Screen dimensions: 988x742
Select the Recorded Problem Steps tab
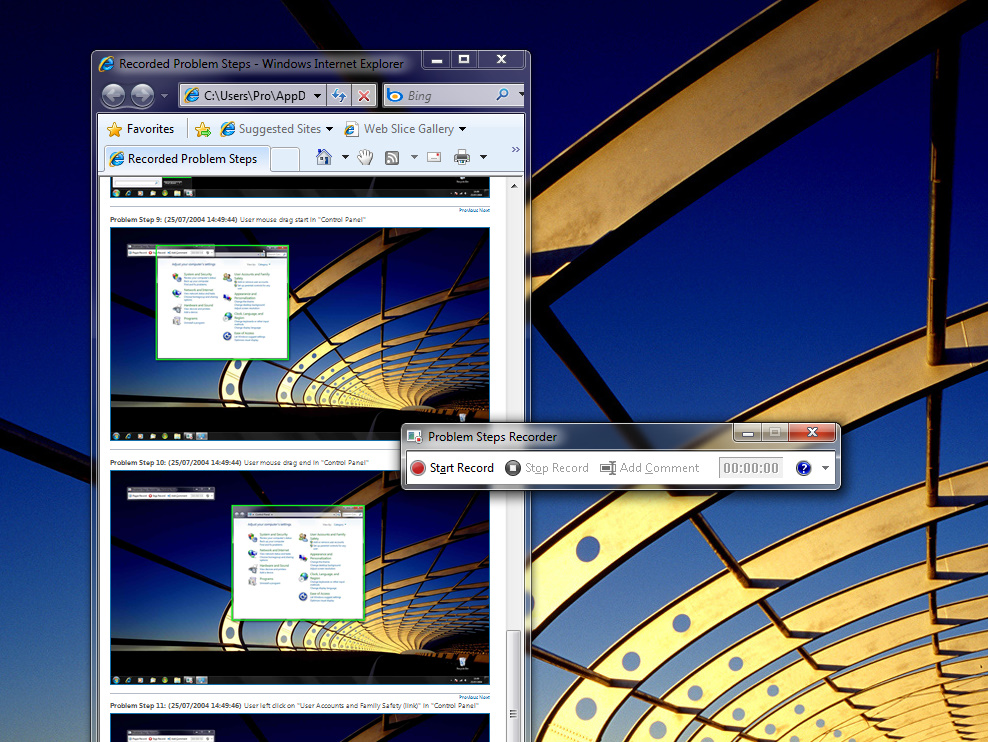point(187,159)
